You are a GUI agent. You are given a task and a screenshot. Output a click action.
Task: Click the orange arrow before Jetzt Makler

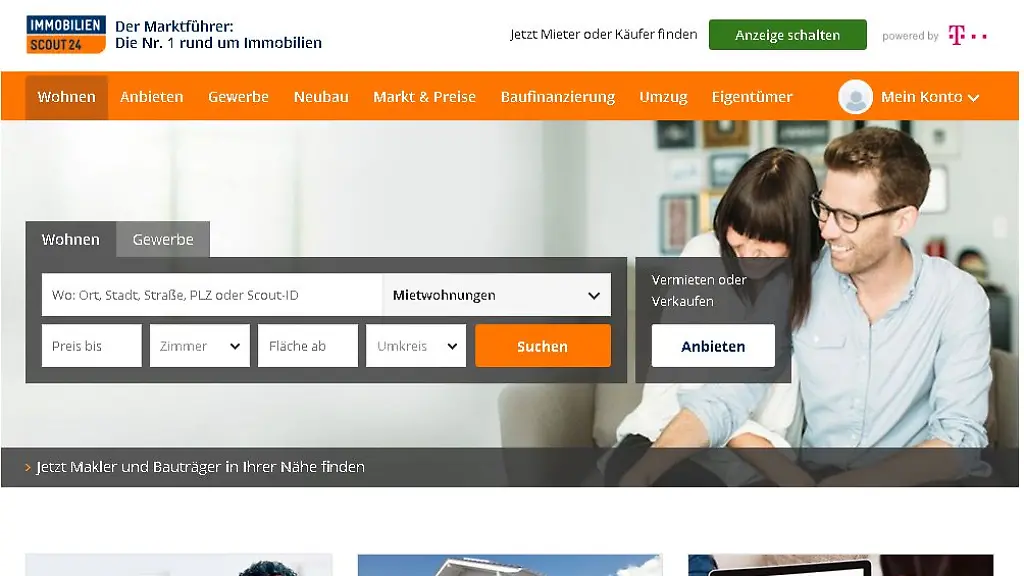pyautogui.click(x=28, y=467)
